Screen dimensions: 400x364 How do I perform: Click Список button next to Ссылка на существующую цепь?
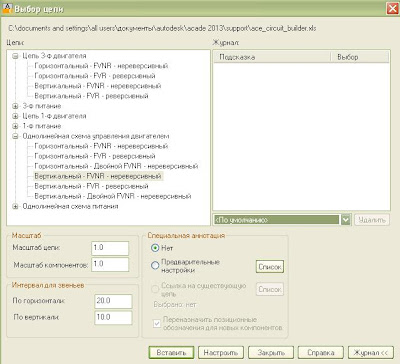tap(270, 289)
